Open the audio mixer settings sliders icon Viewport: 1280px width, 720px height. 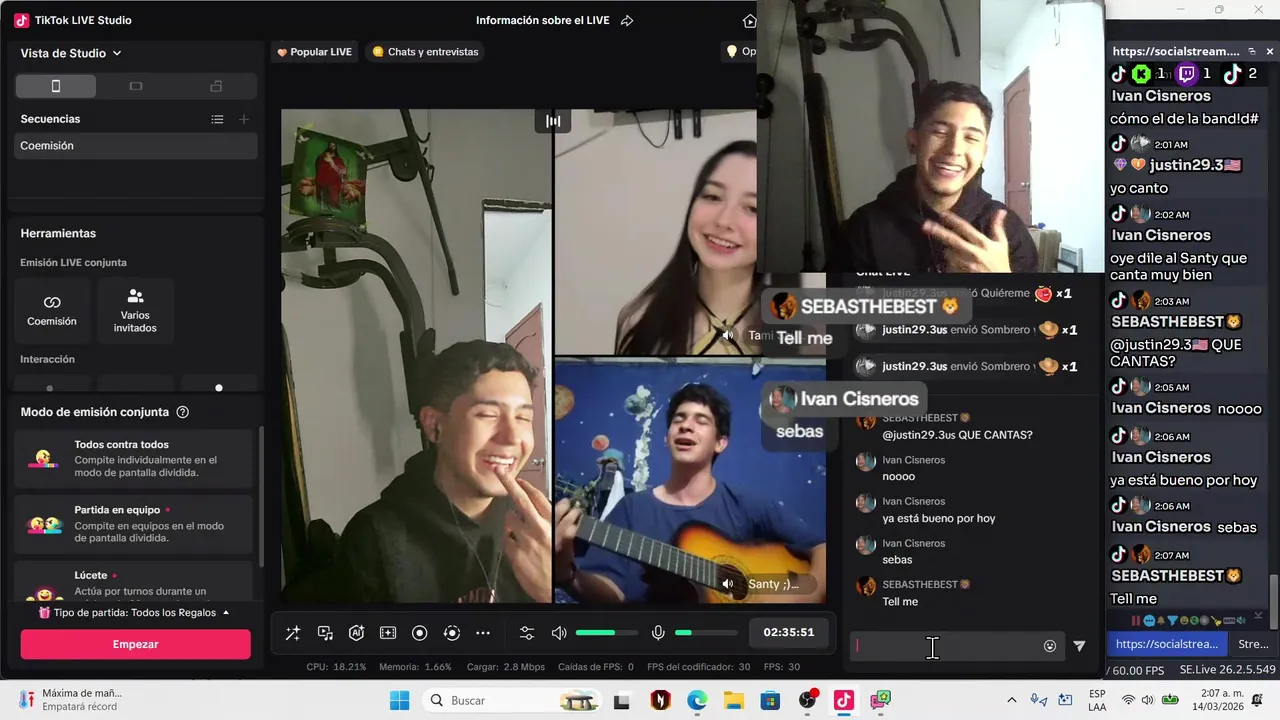pyautogui.click(x=527, y=633)
